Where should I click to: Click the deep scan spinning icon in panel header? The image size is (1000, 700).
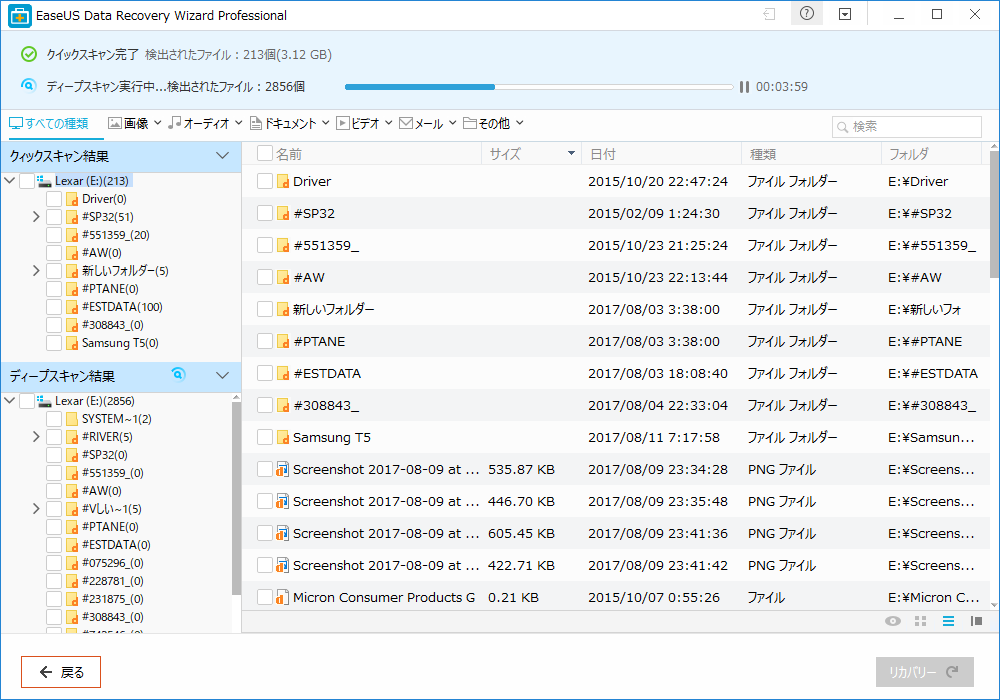click(x=179, y=374)
